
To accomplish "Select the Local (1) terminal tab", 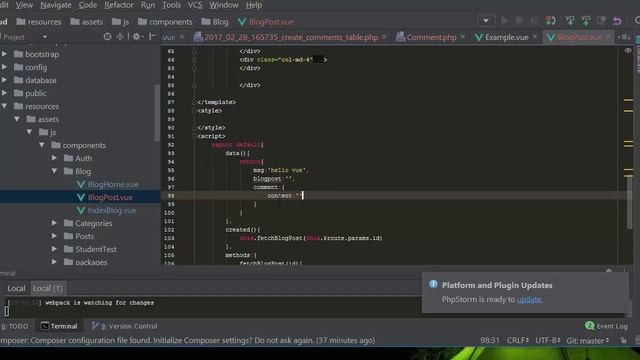I will (x=48, y=288).
